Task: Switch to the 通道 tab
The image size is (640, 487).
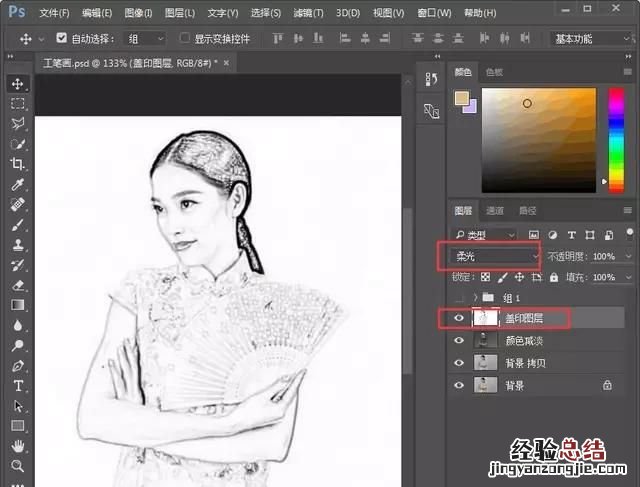Action: point(495,211)
